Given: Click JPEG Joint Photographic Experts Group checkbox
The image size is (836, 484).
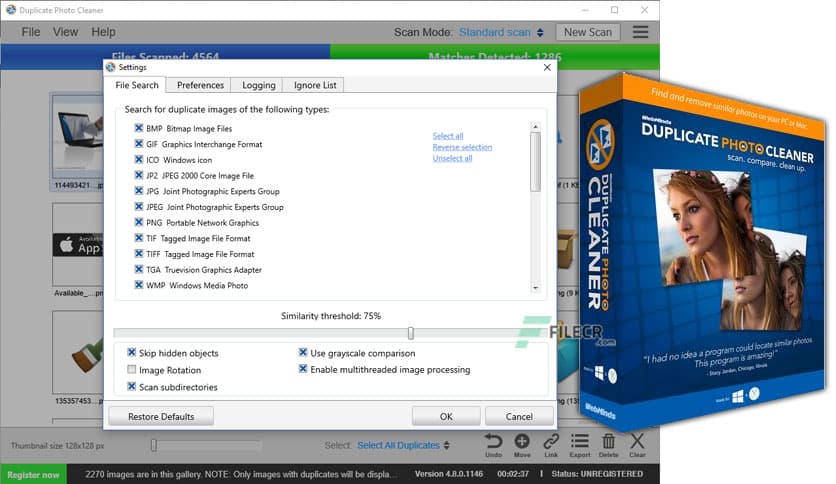Looking at the screenshot, I should click(139, 206).
